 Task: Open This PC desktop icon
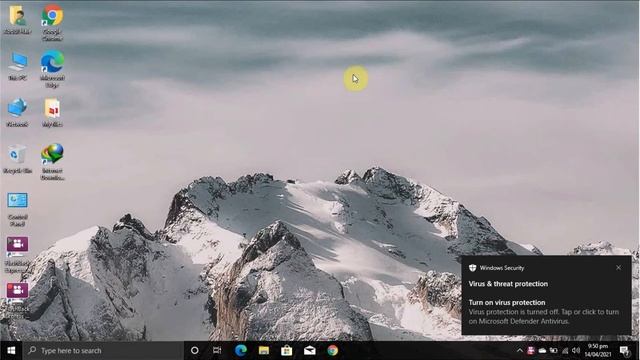tap(18, 66)
